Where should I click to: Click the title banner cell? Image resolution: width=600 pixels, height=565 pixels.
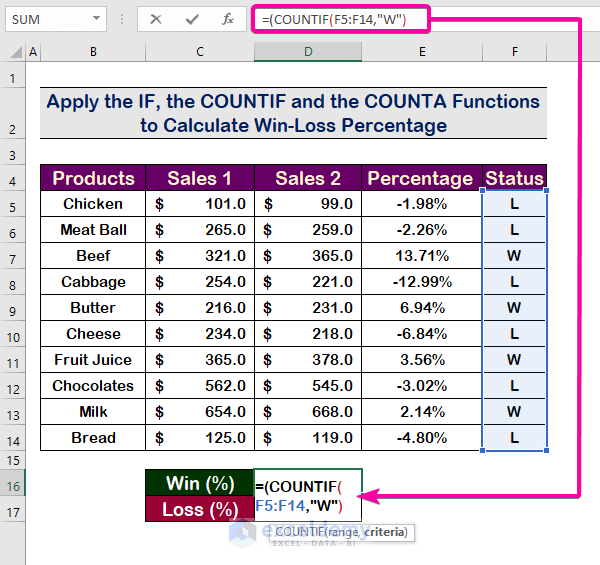tap(293, 113)
